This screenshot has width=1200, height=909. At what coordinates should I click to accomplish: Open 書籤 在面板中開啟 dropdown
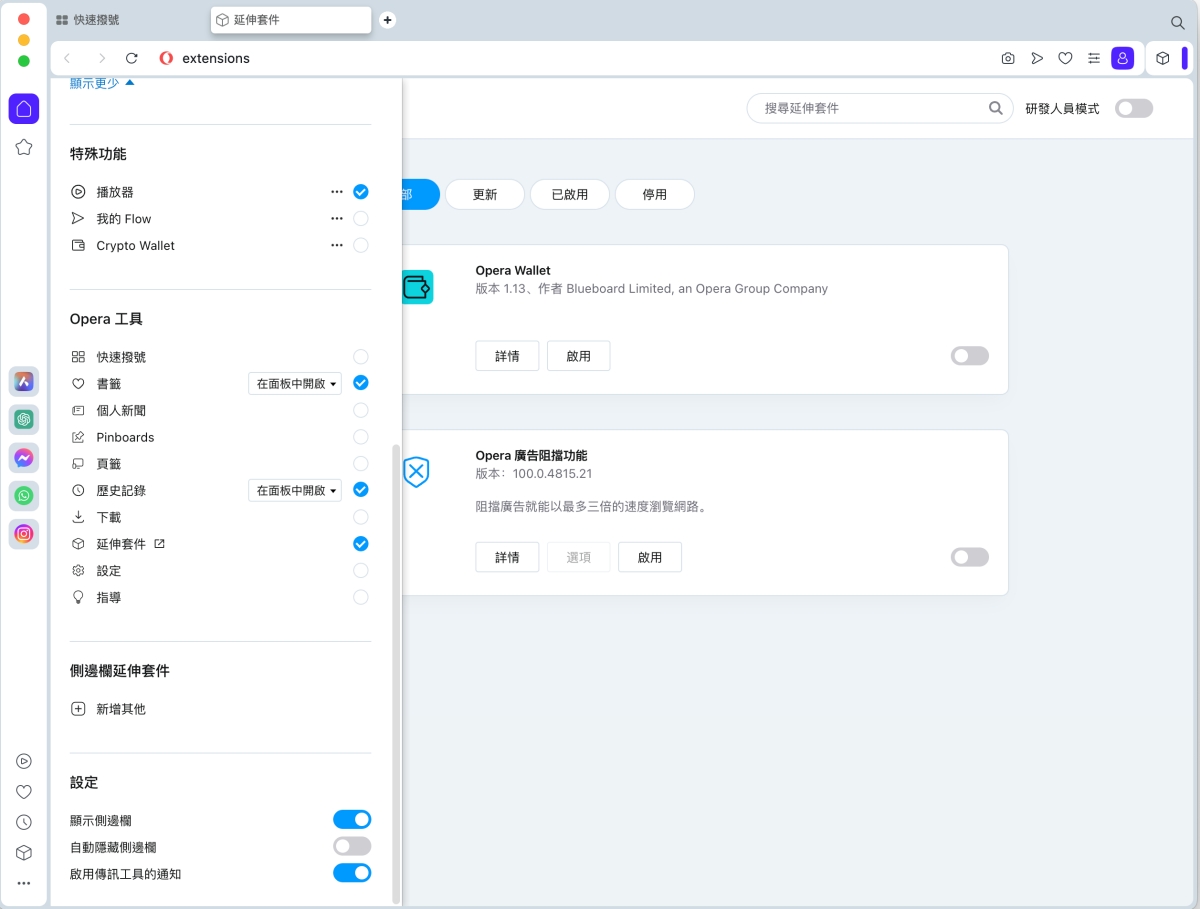click(x=295, y=384)
